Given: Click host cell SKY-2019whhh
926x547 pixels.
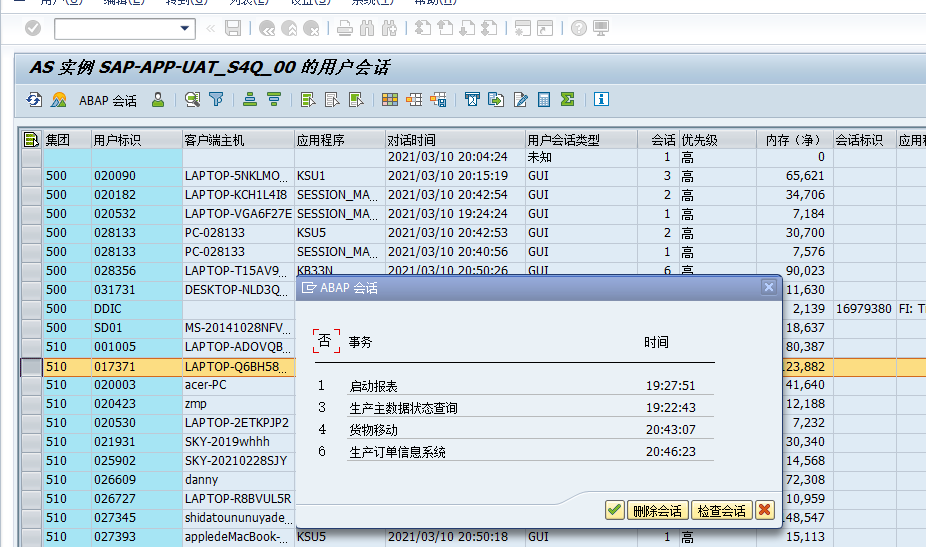Looking at the screenshot, I should 238,442.
